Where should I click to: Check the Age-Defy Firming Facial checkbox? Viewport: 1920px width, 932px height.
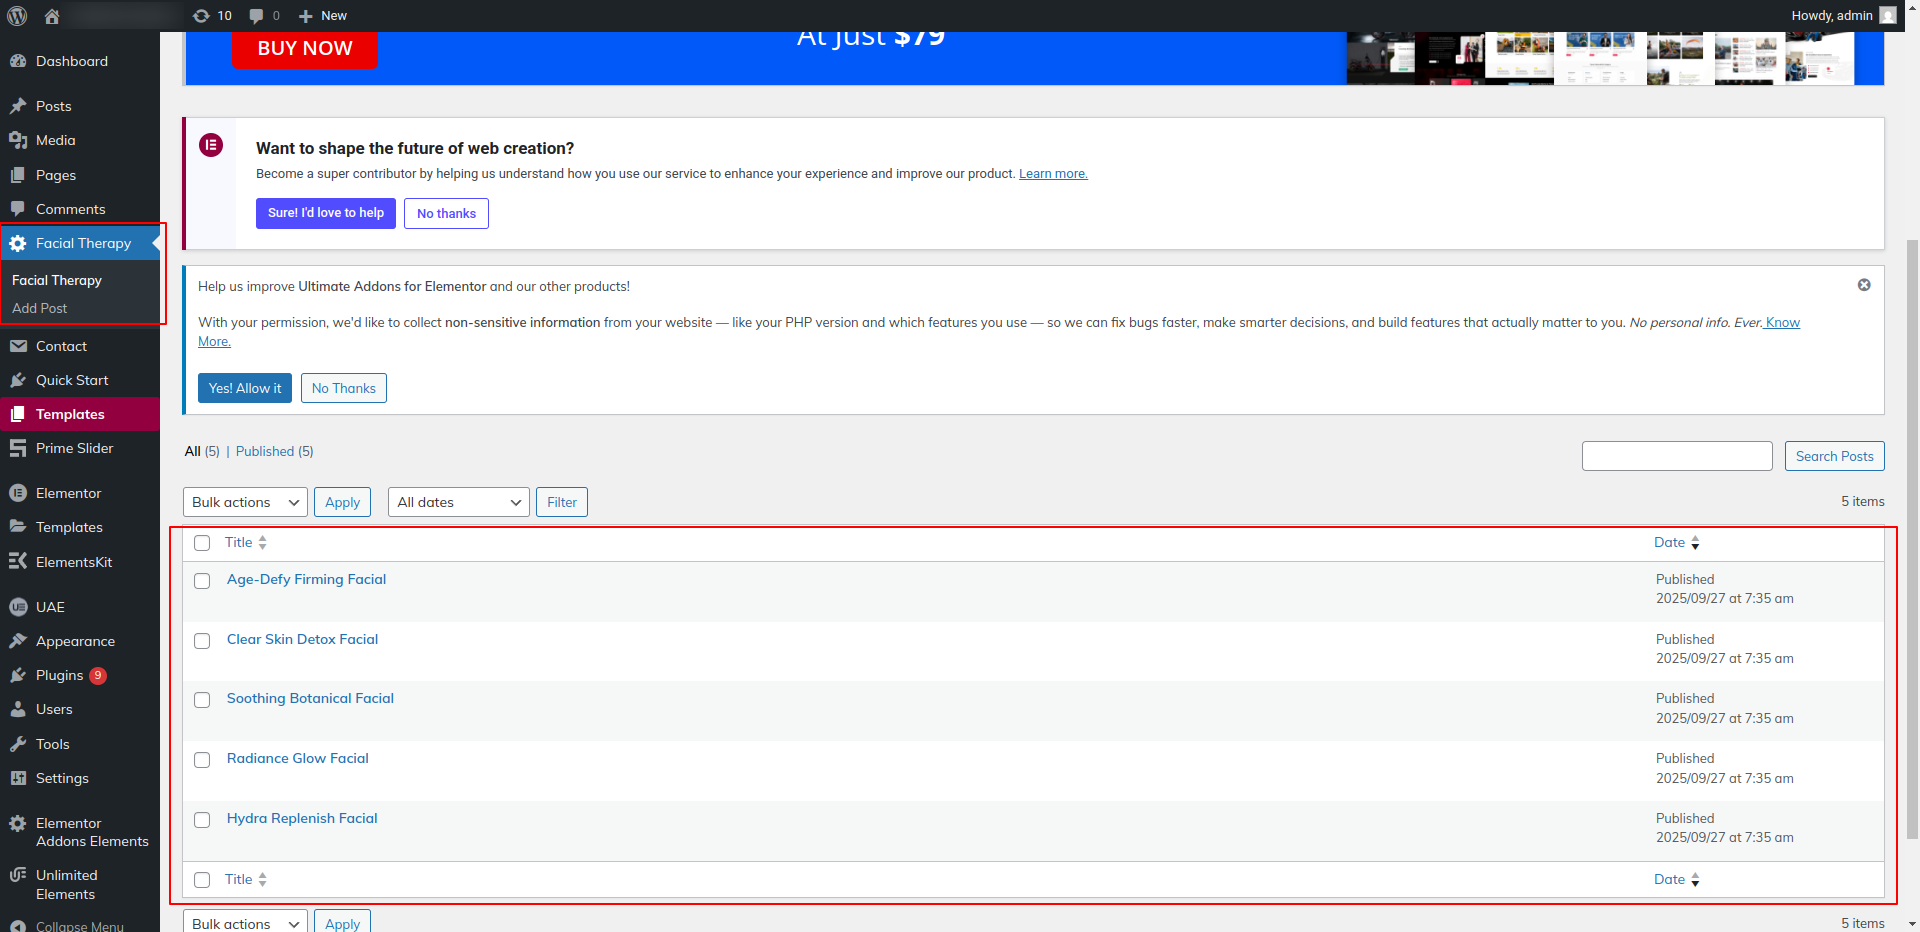coord(202,581)
